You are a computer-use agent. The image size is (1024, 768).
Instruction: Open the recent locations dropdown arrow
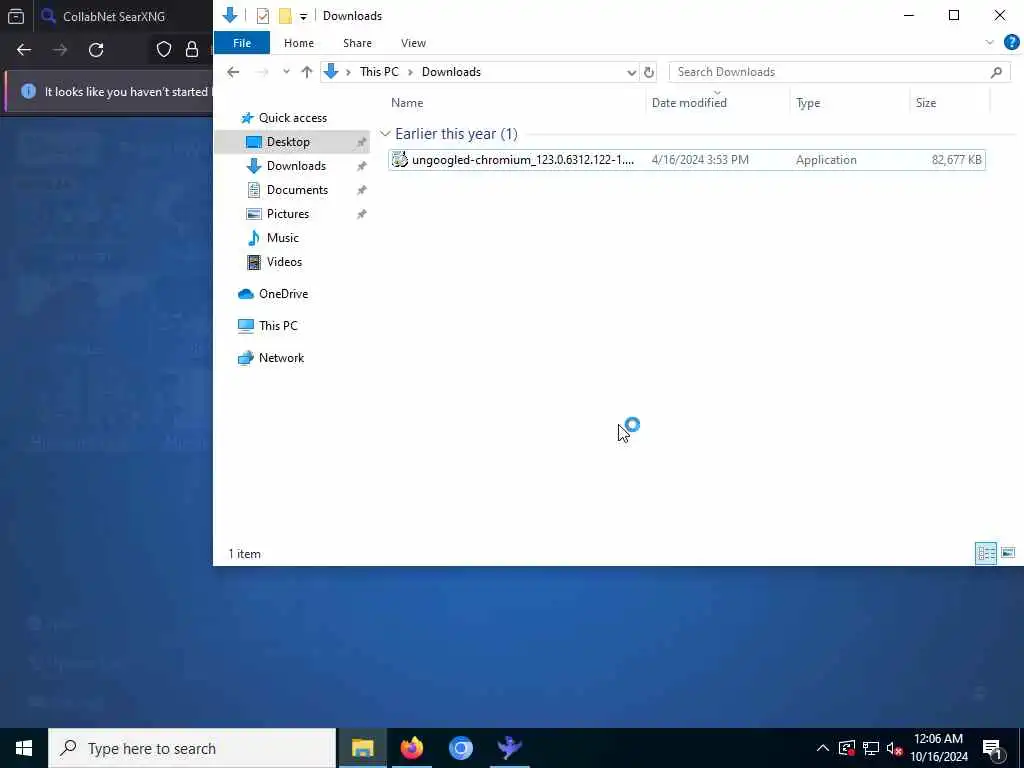[286, 72]
